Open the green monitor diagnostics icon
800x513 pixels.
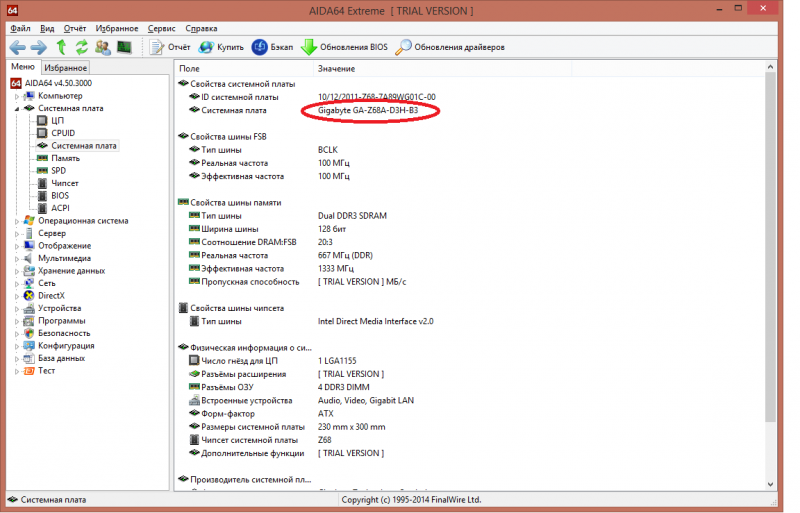point(124,47)
